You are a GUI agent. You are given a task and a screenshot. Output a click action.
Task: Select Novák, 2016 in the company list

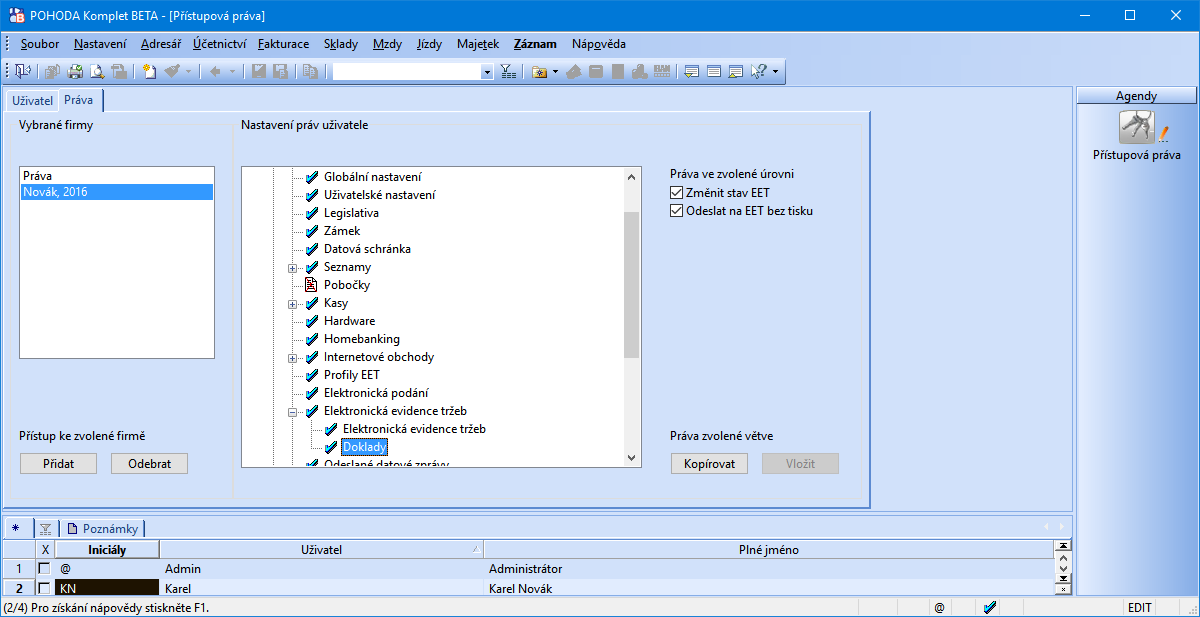(x=117, y=192)
